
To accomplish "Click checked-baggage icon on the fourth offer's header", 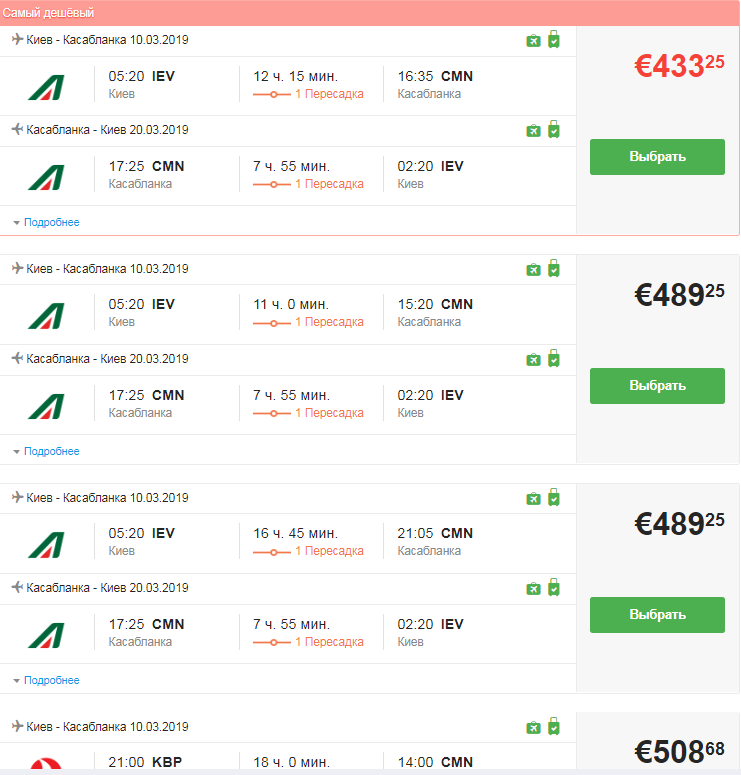I will coord(554,726).
